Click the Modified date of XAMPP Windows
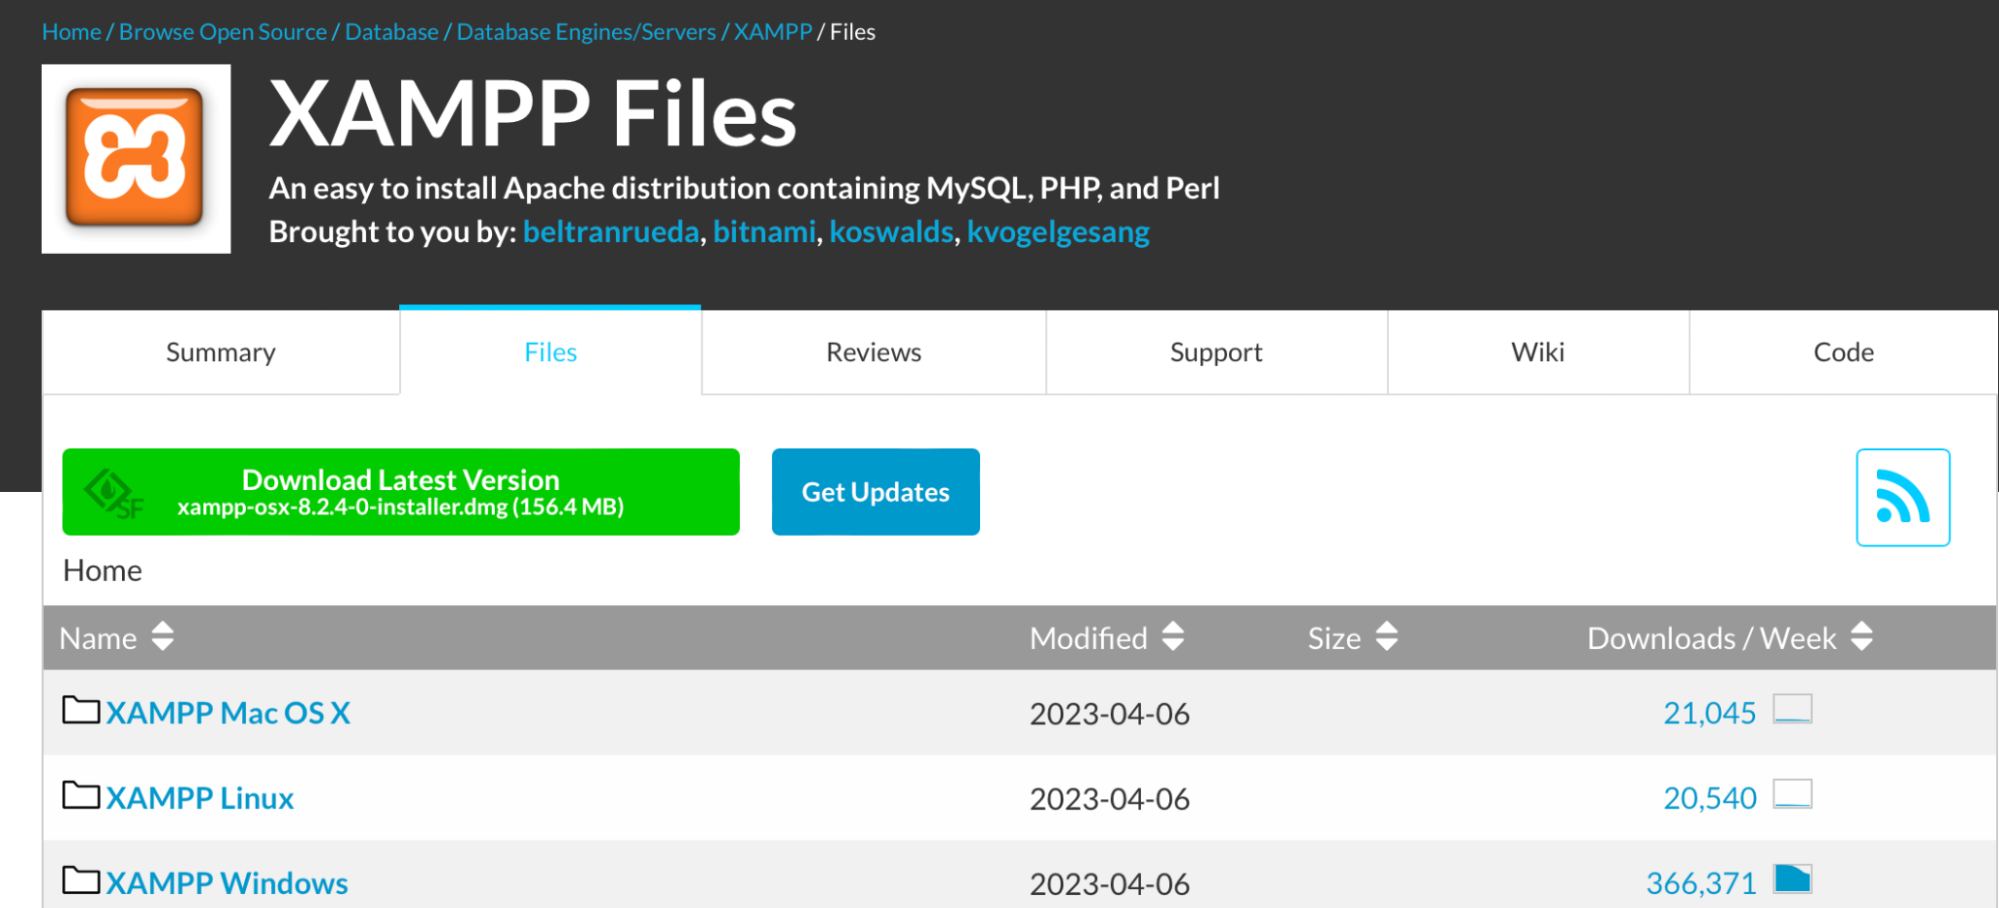The image size is (1999, 908). pyautogui.click(x=1110, y=884)
